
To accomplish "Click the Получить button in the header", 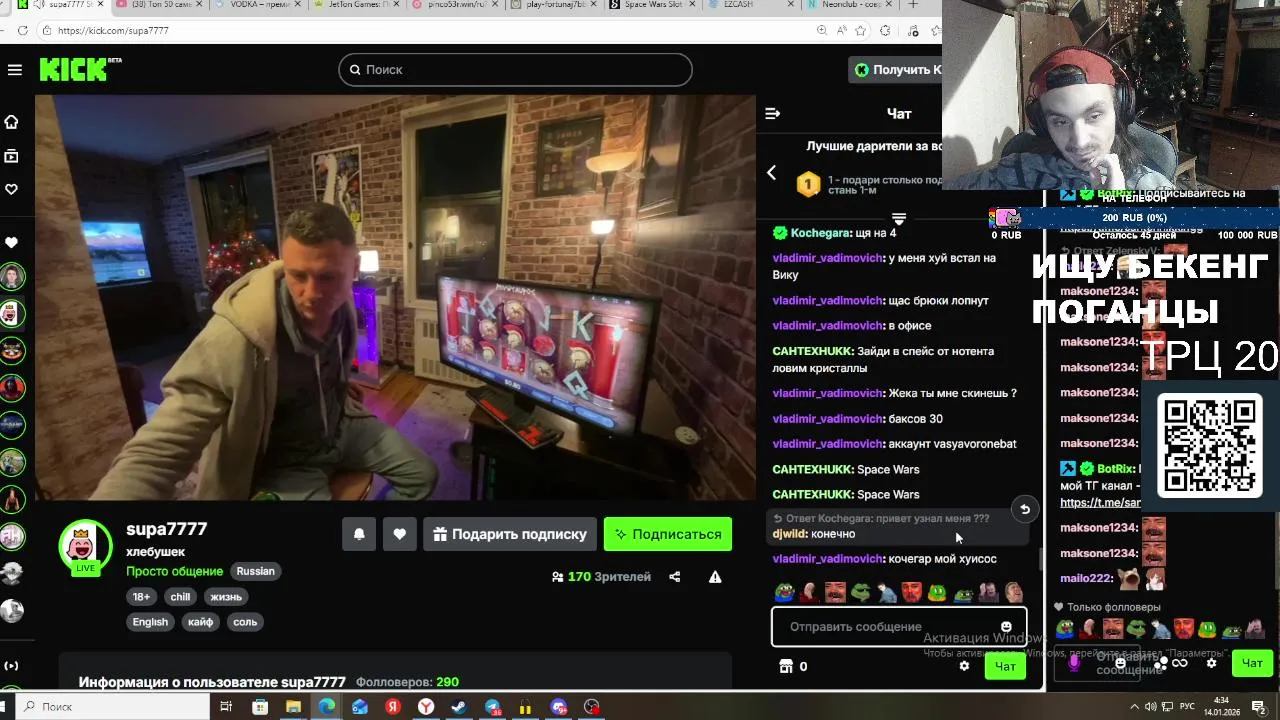I will 896,70.
